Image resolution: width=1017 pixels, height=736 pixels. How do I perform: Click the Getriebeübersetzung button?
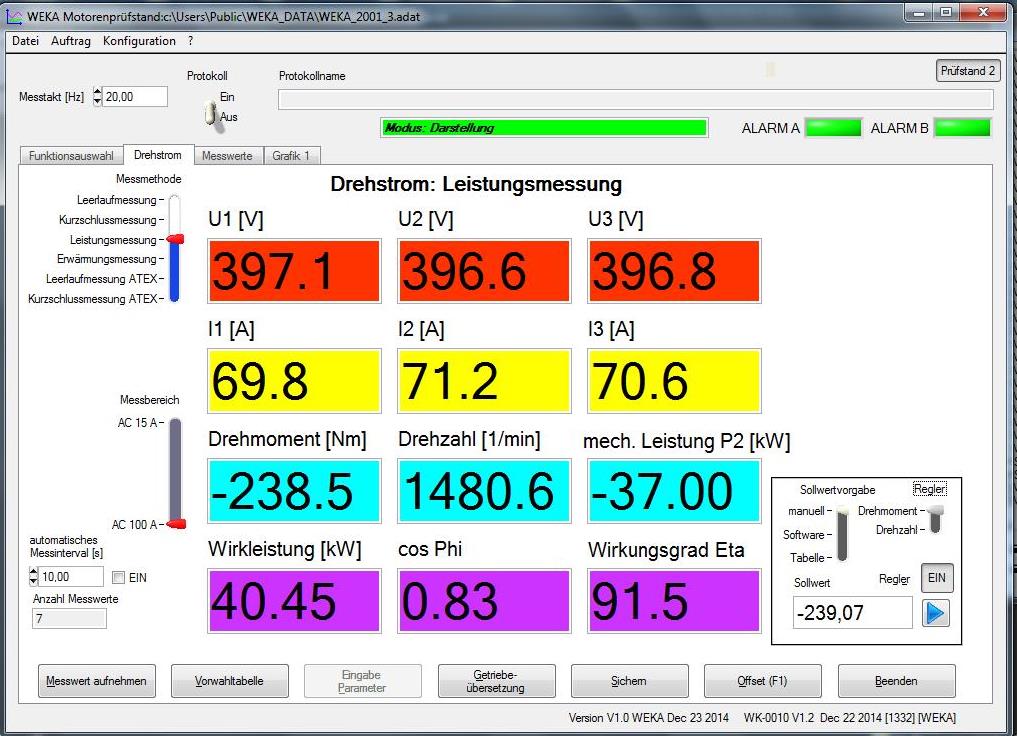pos(497,681)
